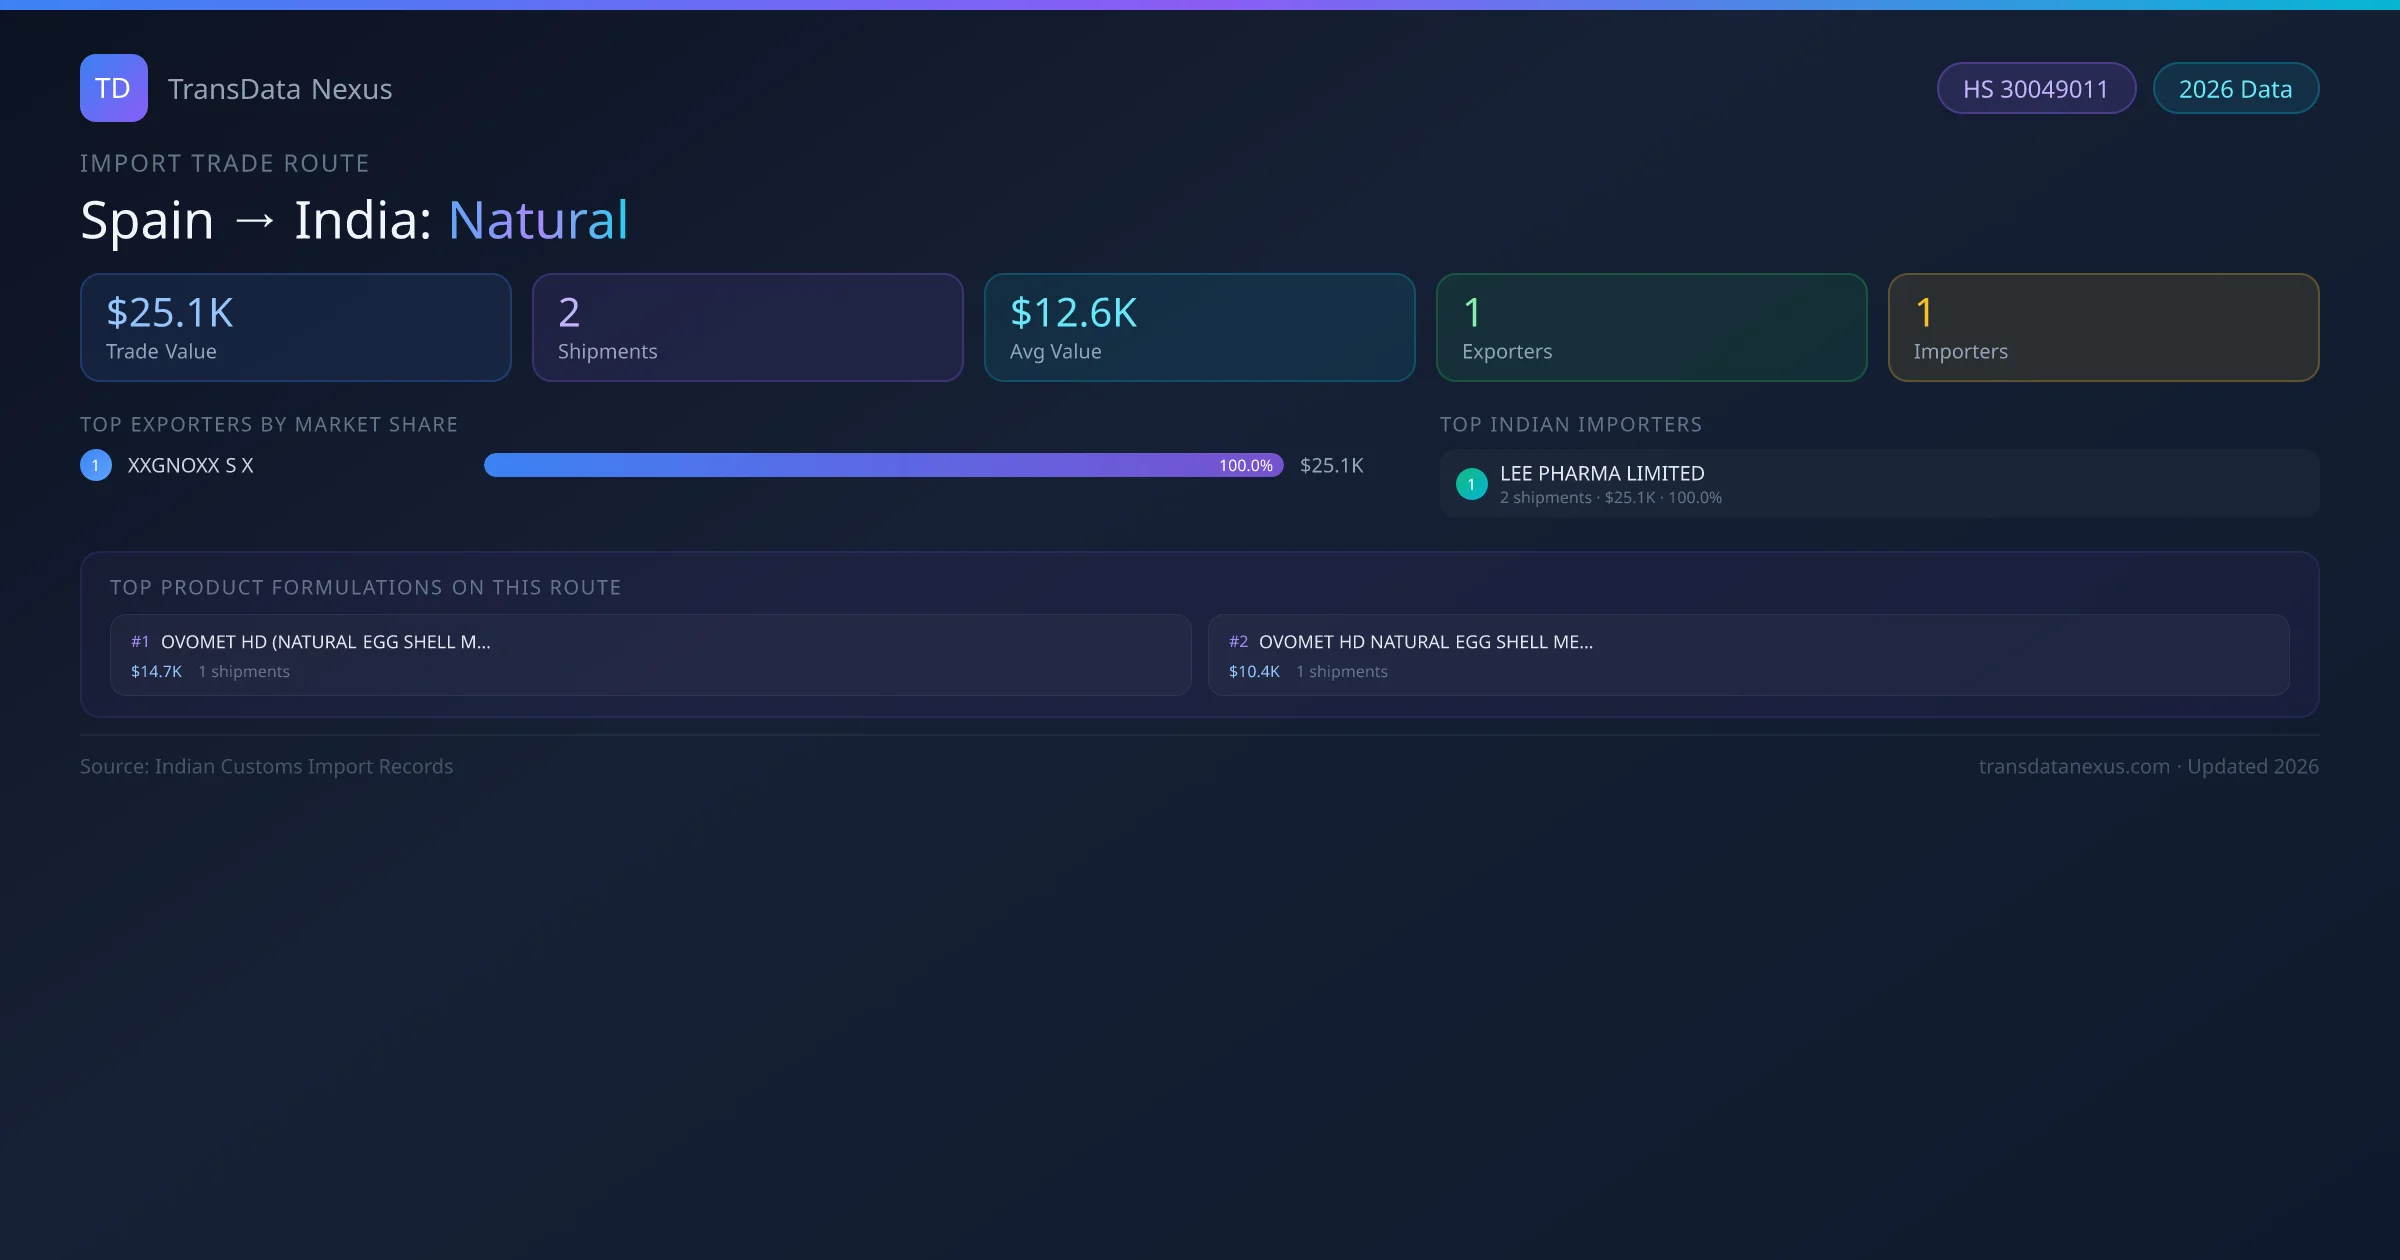The image size is (2400, 1260).
Task: Select the $12.6K Avg Value card
Action: click(x=1199, y=328)
